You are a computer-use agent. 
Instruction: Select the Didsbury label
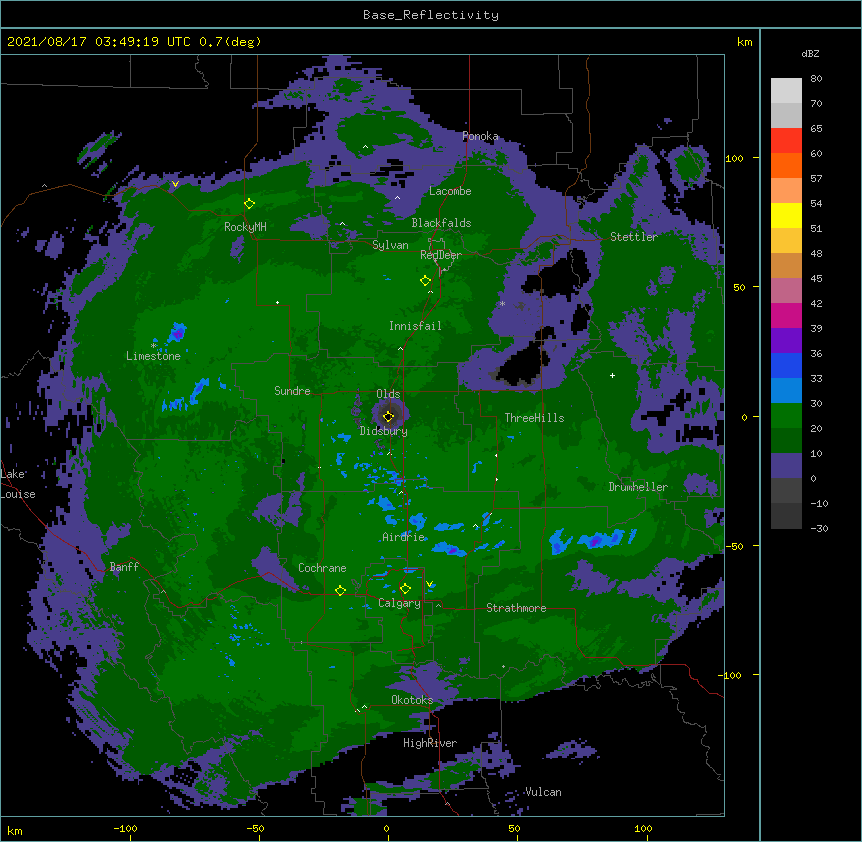pos(384,431)
